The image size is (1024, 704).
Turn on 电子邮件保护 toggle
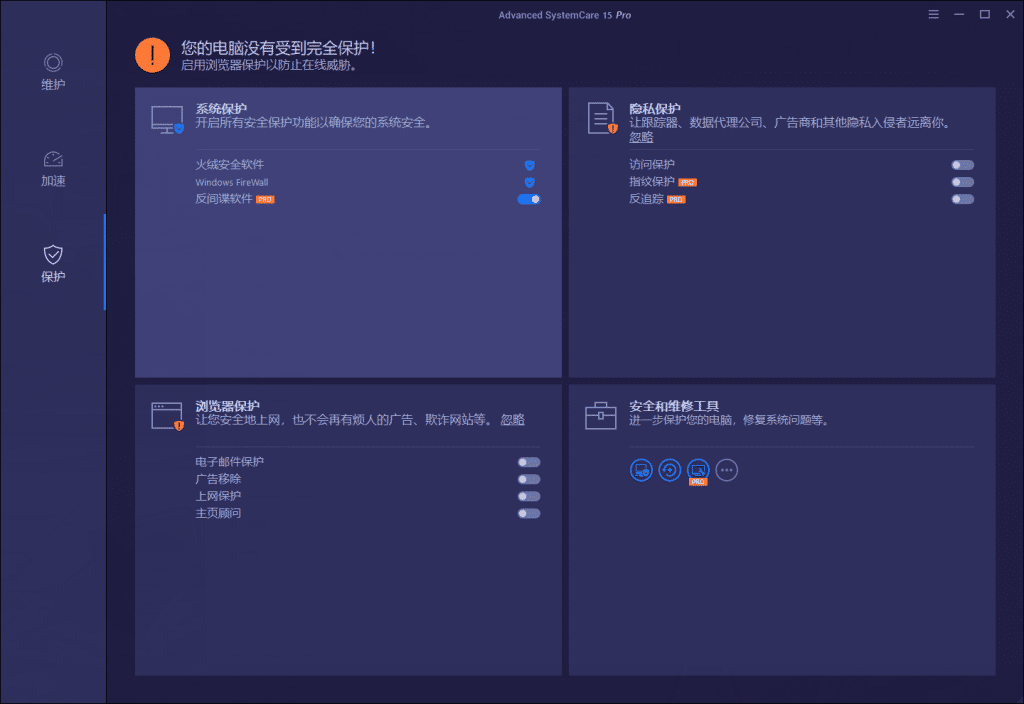point(529,462)
